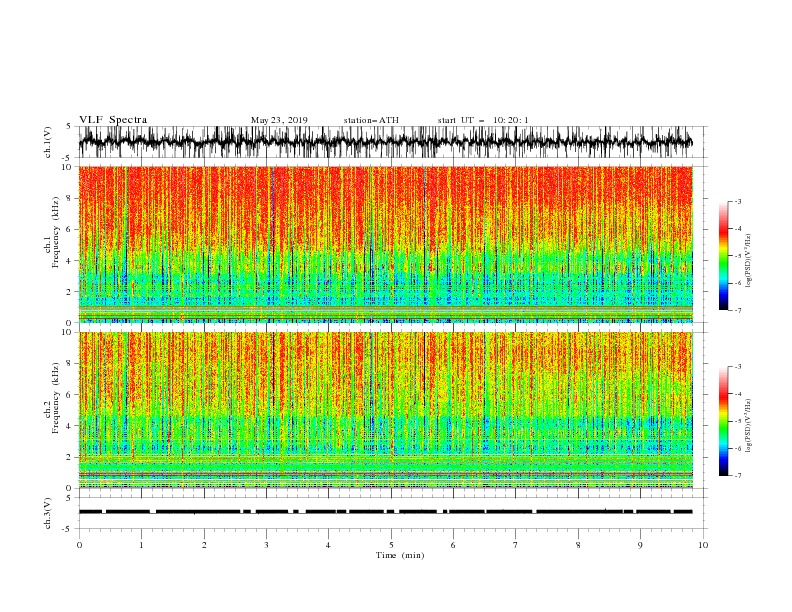Click the "ch.1(V)" axis label
792x612 pixels.
[48, 142]
